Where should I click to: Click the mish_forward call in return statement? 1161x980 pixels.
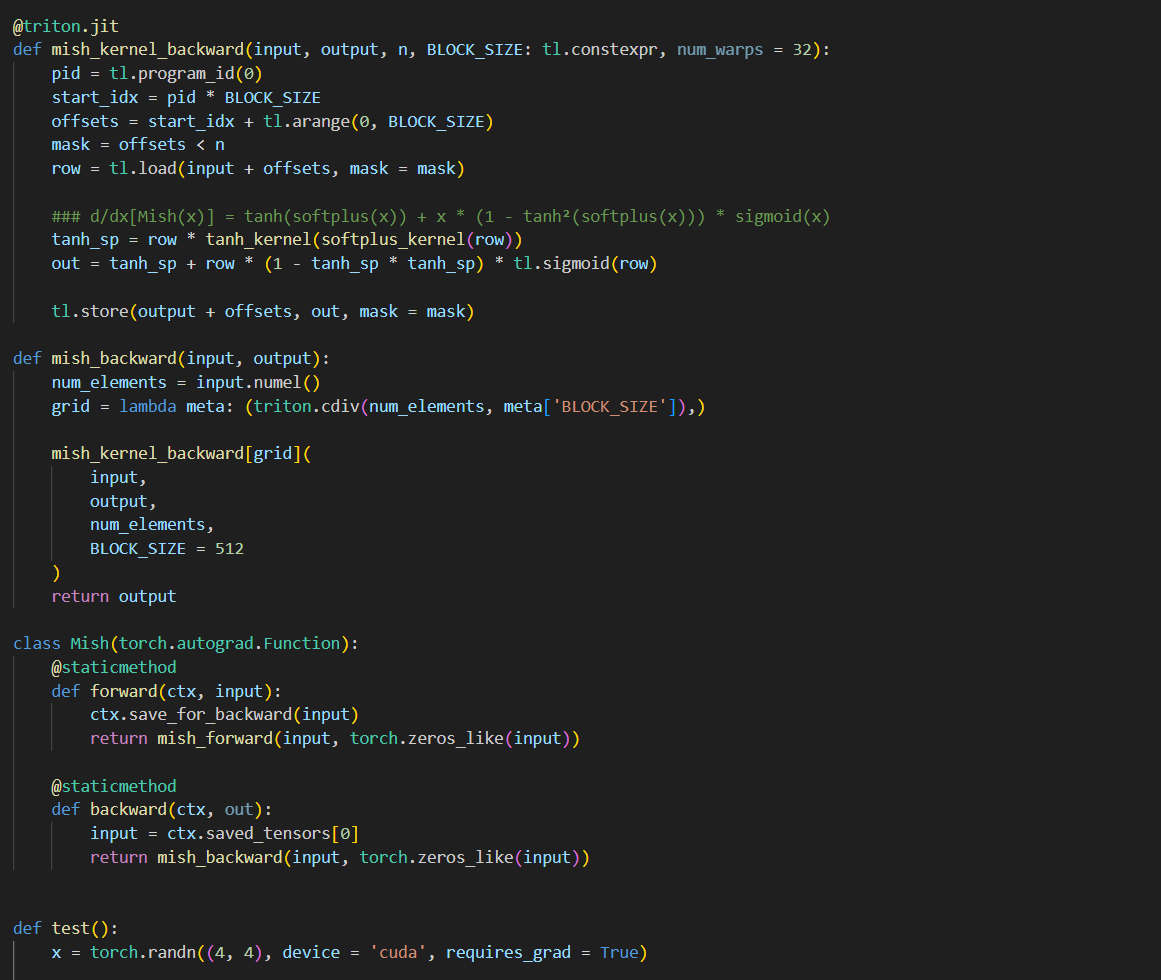click(215, 739)
